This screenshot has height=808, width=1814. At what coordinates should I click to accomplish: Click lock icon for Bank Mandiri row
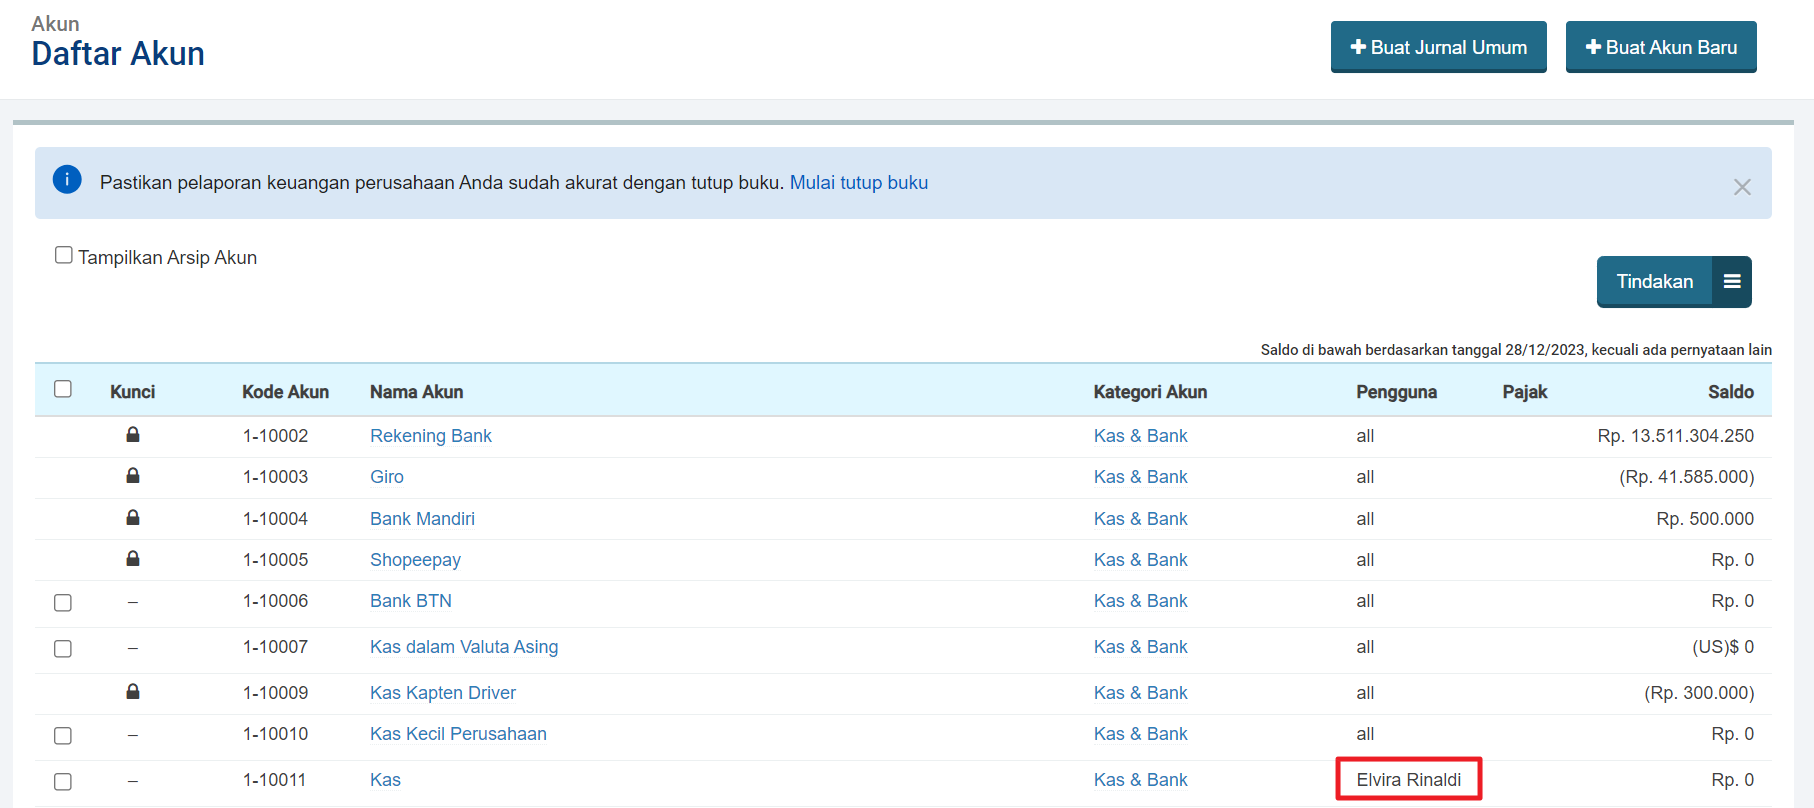point(132,518)
